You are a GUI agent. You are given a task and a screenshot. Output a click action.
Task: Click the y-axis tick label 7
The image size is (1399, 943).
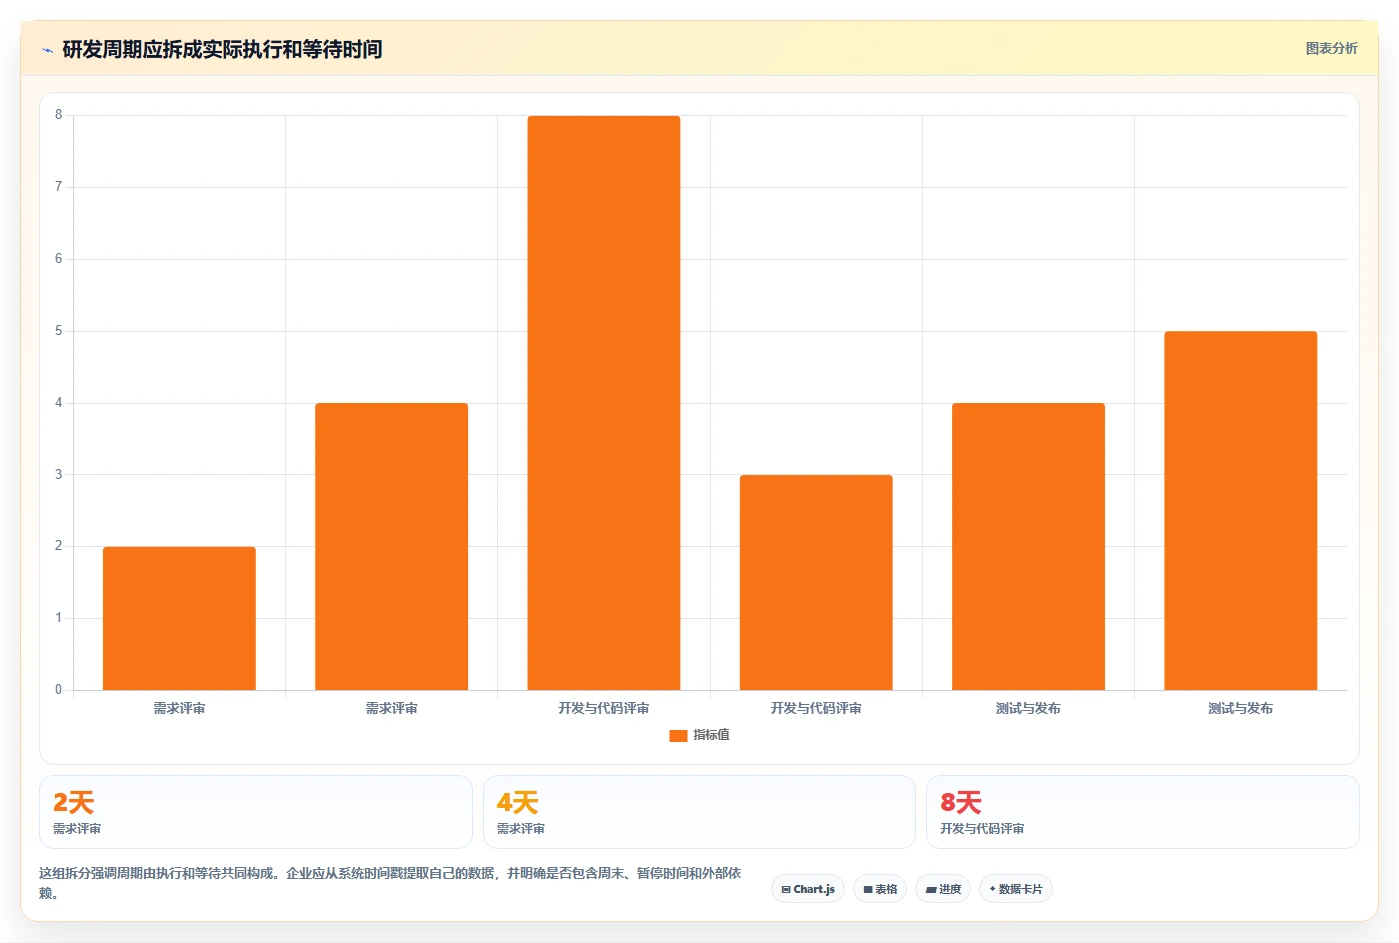58,187
